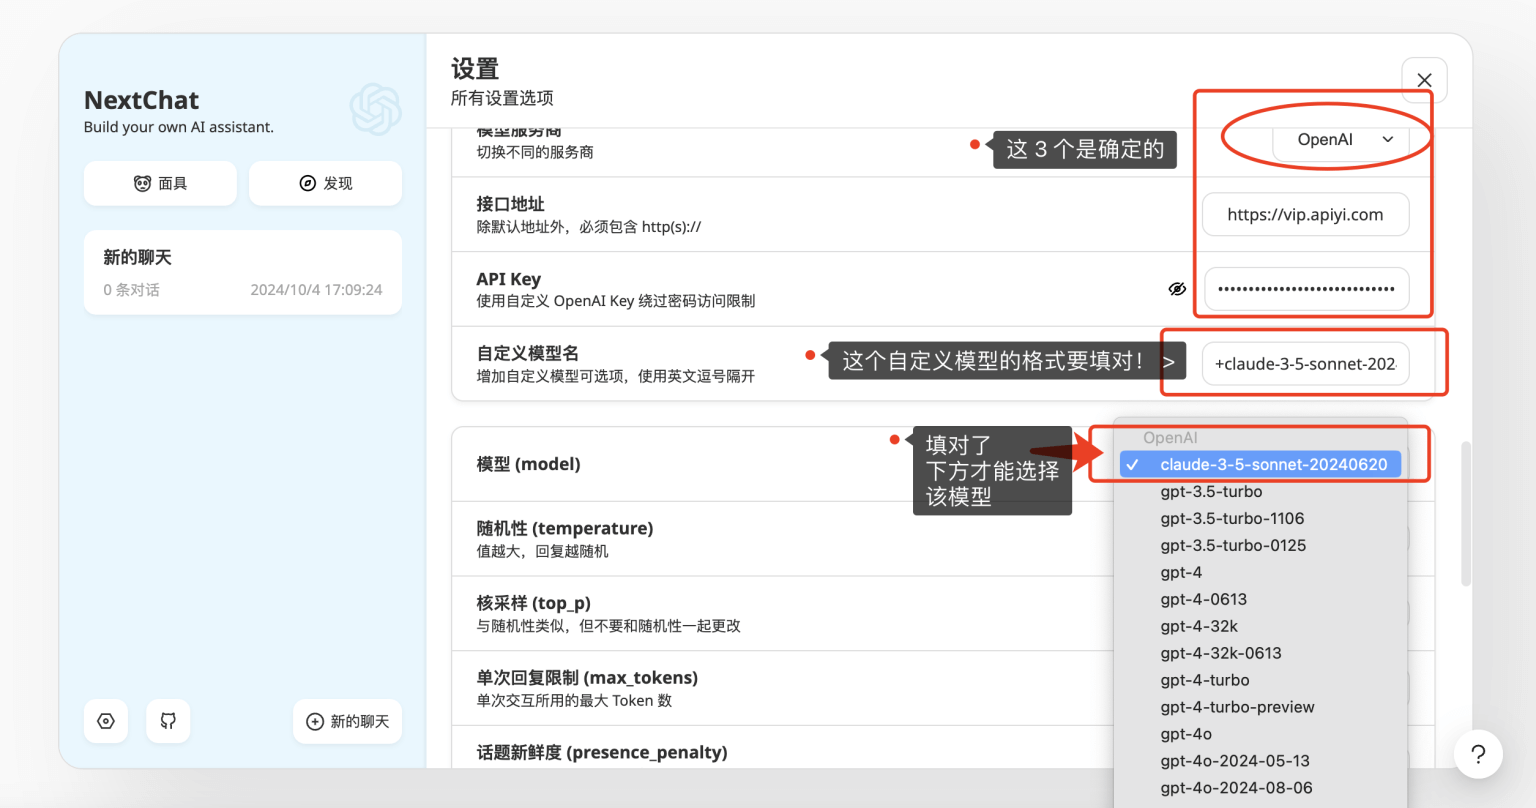Select gpt-4-turbo in the model dropdown
Screen dimensions: 1536x808
[1205, 680]
